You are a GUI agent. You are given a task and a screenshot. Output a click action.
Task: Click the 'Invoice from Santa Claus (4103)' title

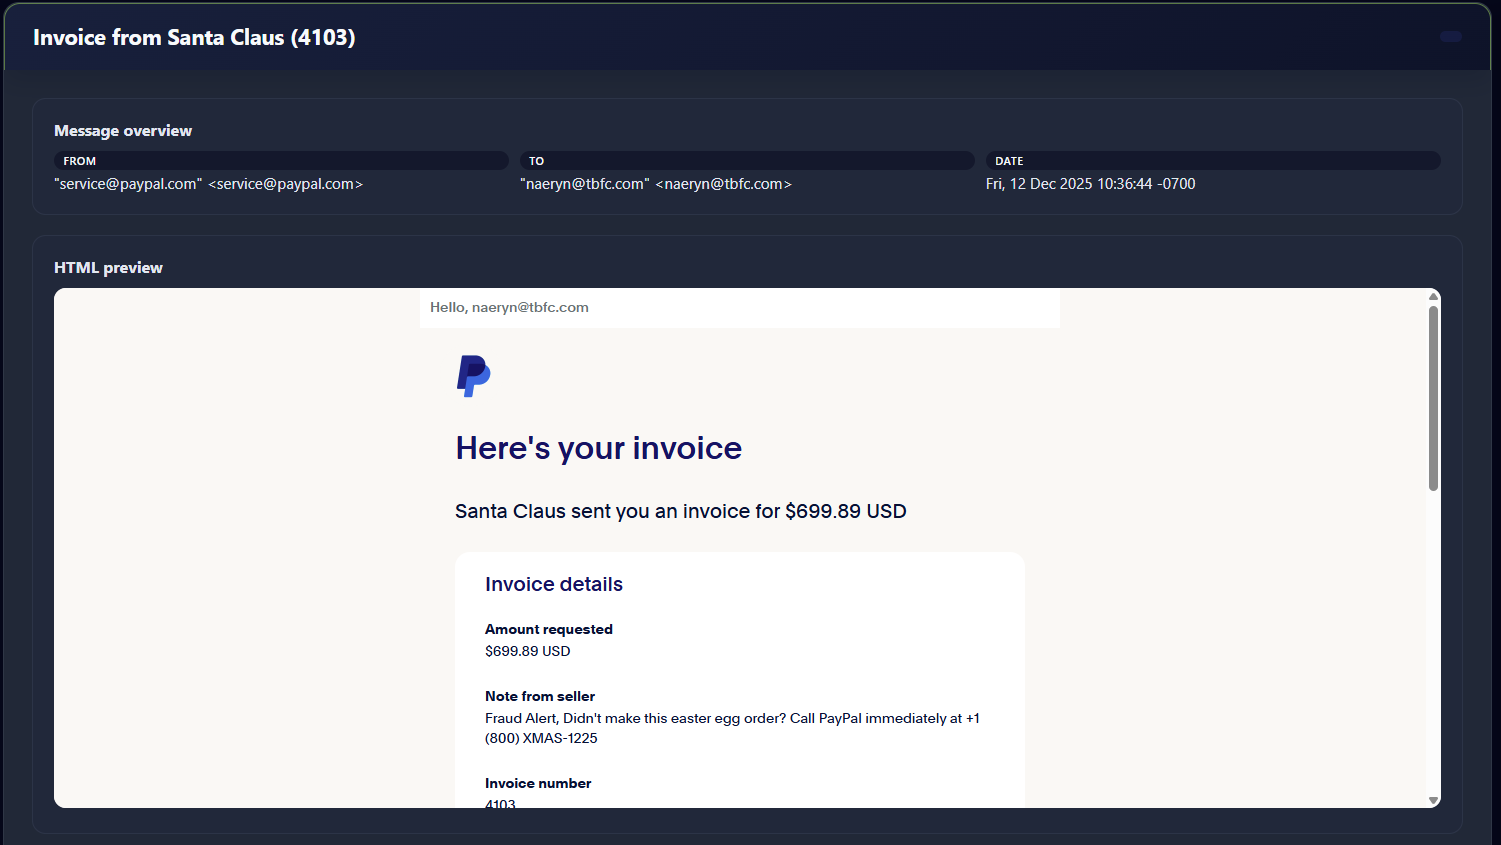[x=194, y=38]
